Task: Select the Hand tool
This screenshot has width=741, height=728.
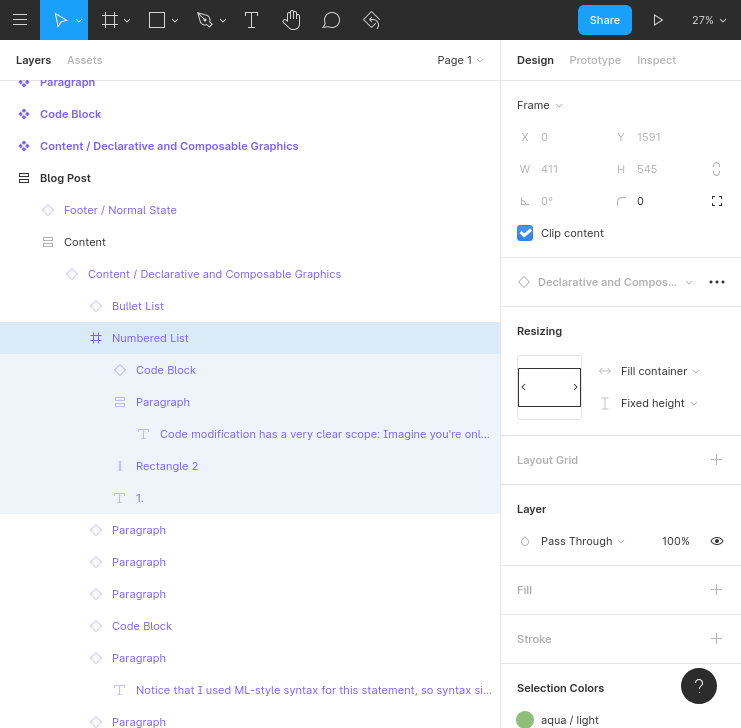Action: (x=292, y=20)
